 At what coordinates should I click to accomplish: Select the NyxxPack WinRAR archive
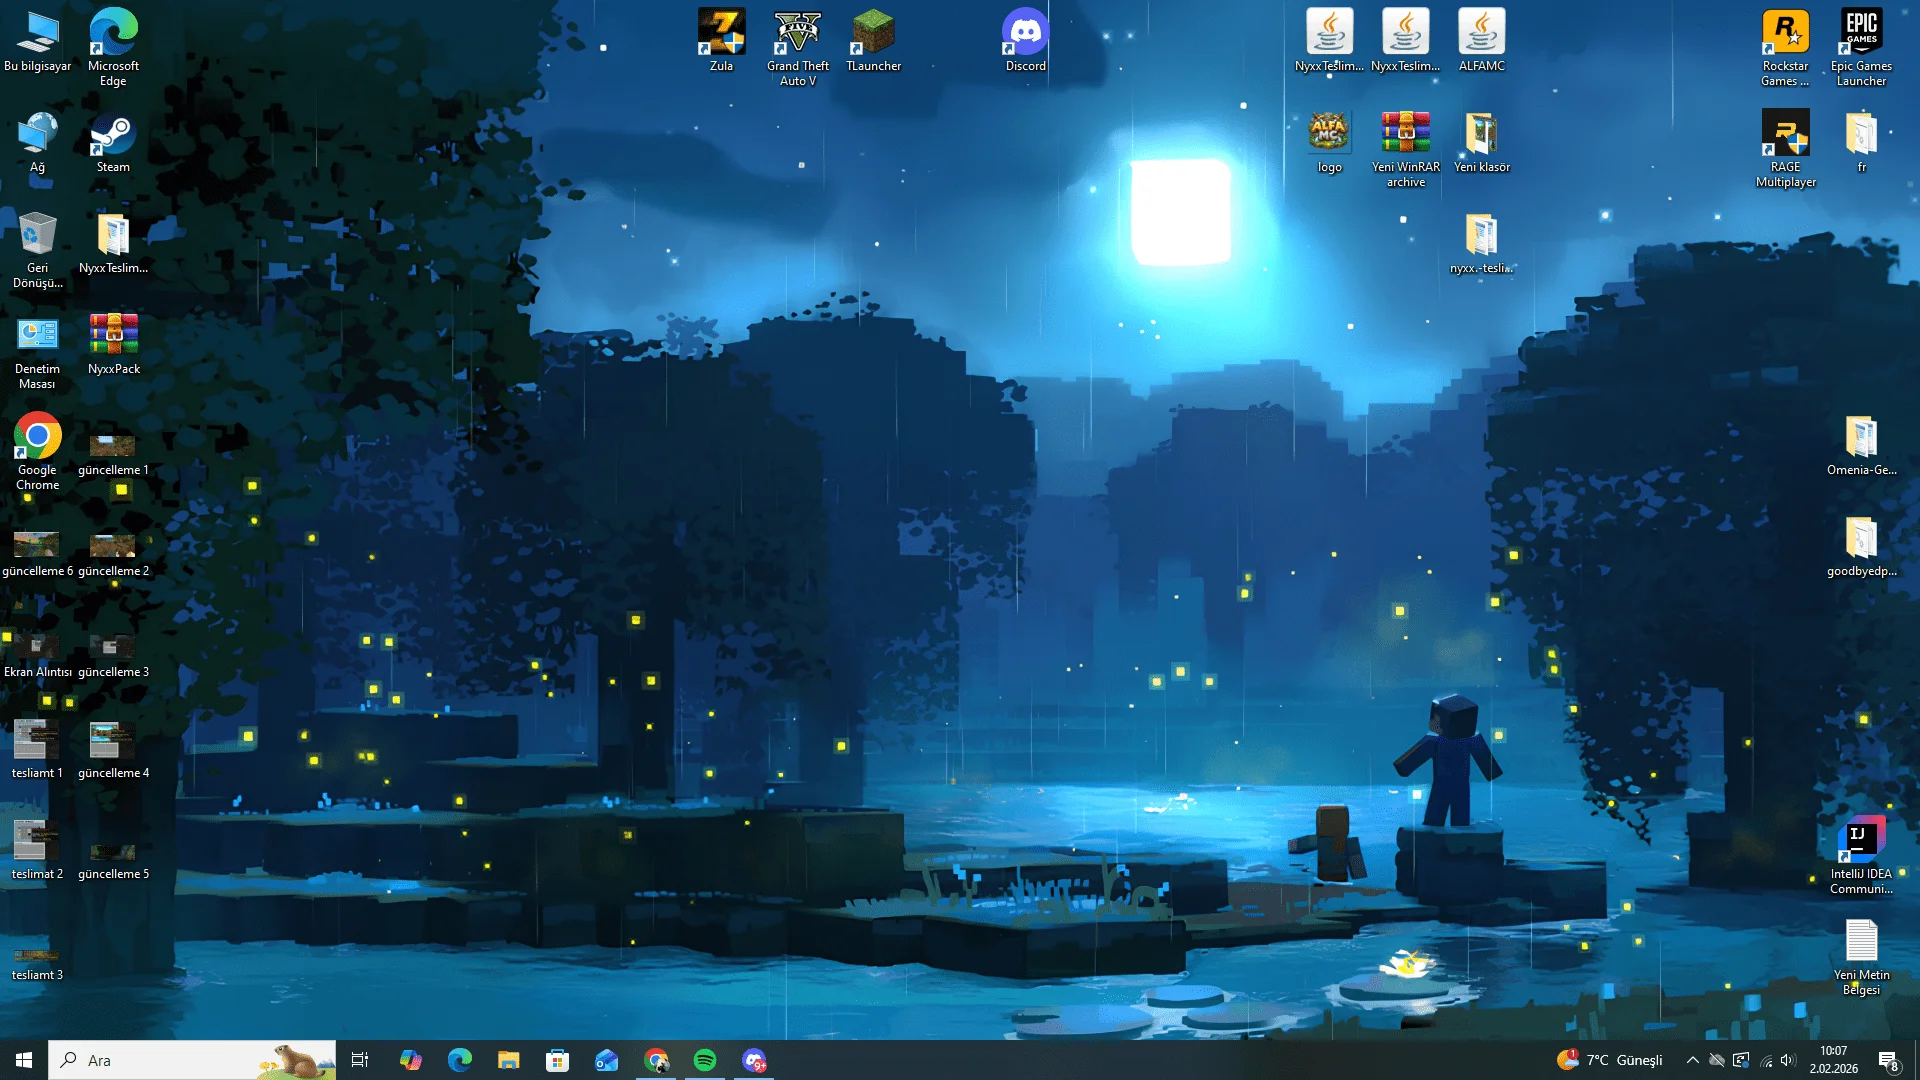113,344
